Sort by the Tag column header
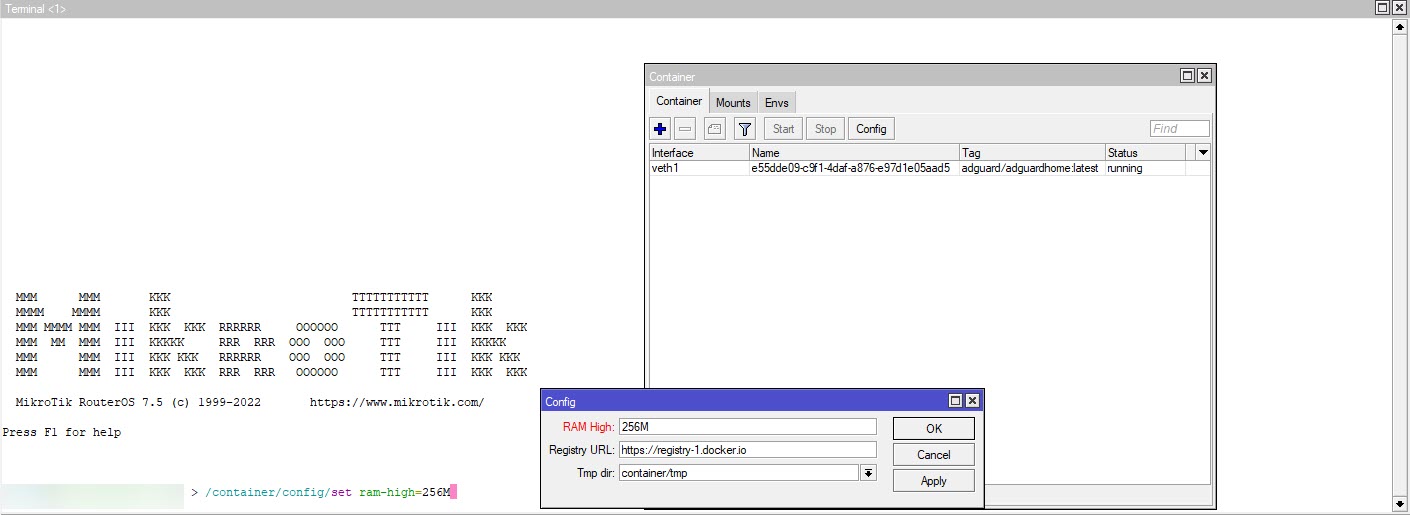The width and height of the screenshot is (1410, 515). pyautogui.click(x=1032, y=153)
